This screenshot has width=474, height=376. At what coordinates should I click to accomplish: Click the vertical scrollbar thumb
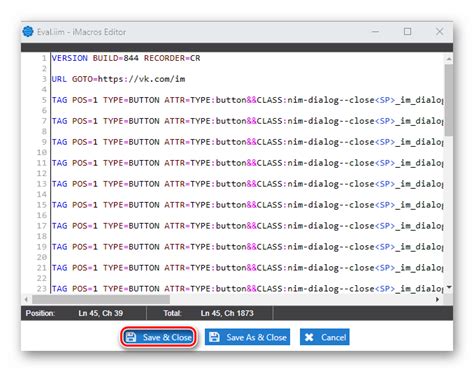(x=449, y=100)
